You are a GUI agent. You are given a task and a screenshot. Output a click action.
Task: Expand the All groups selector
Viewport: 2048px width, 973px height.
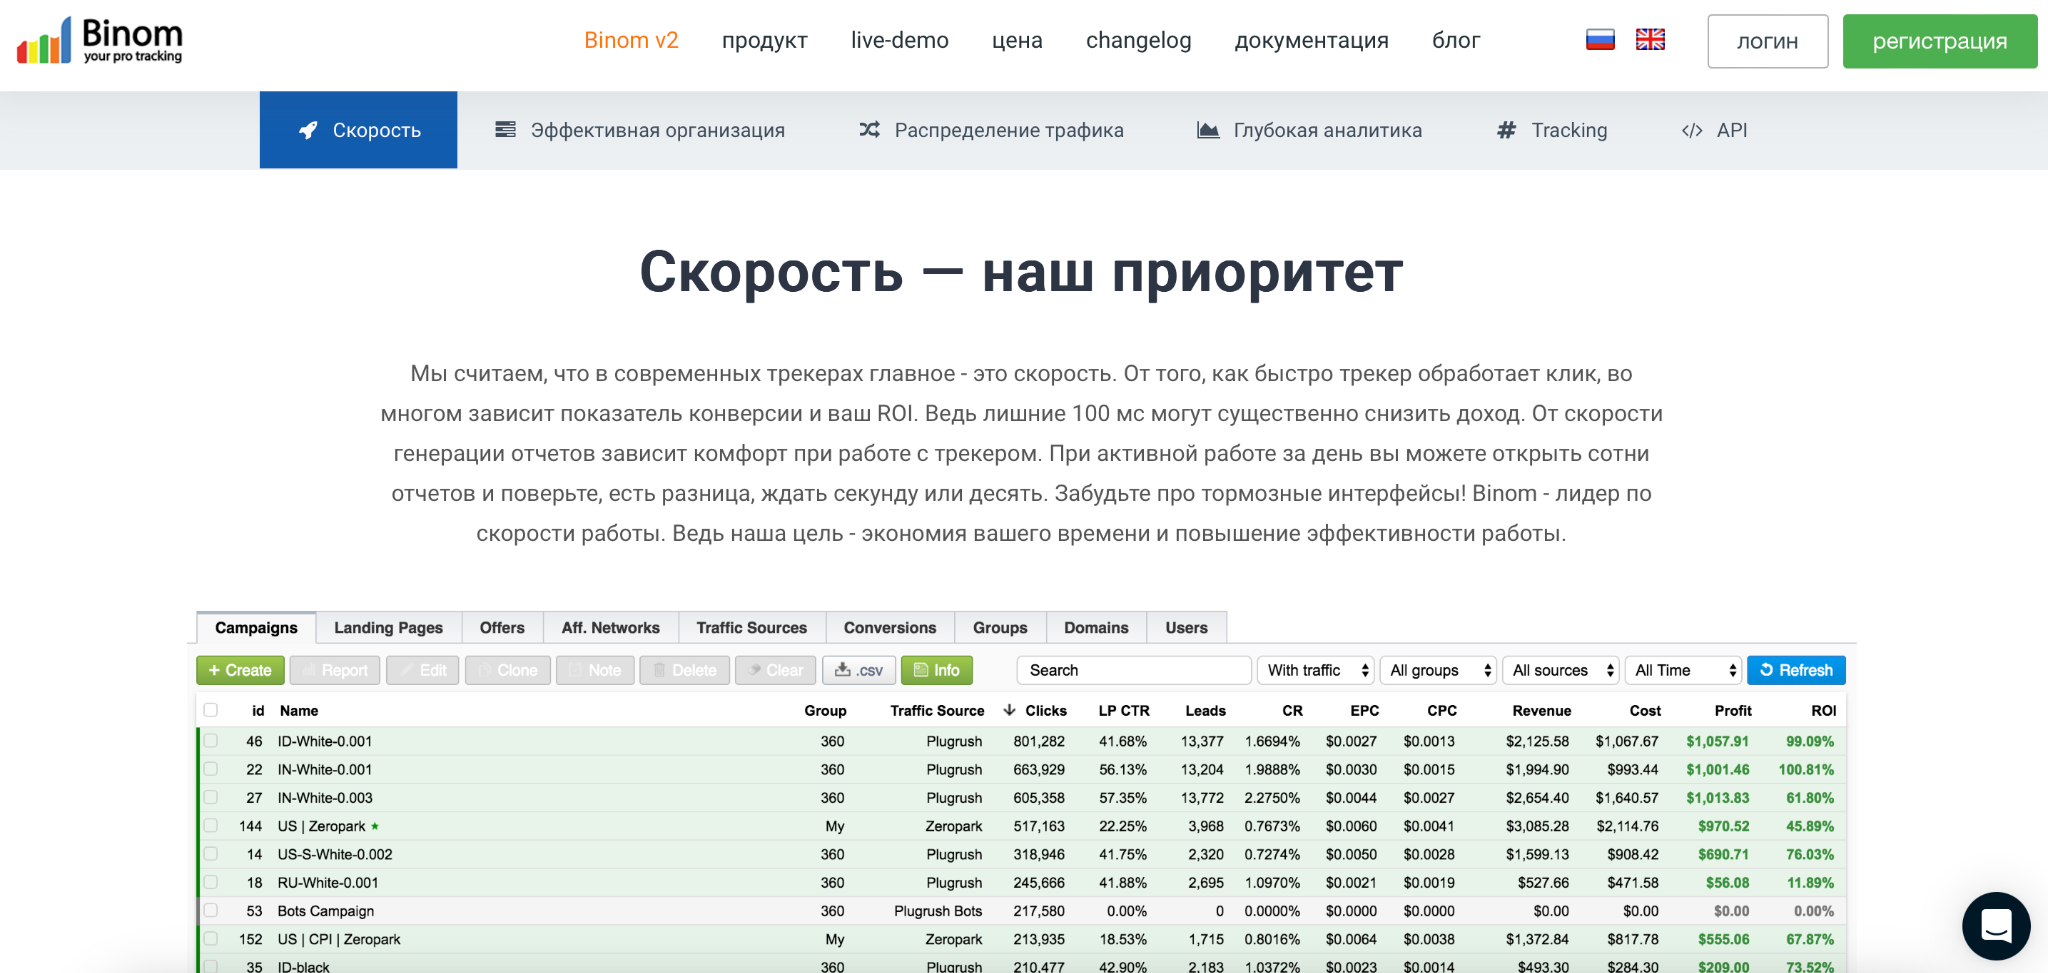tap(1438, 670)
